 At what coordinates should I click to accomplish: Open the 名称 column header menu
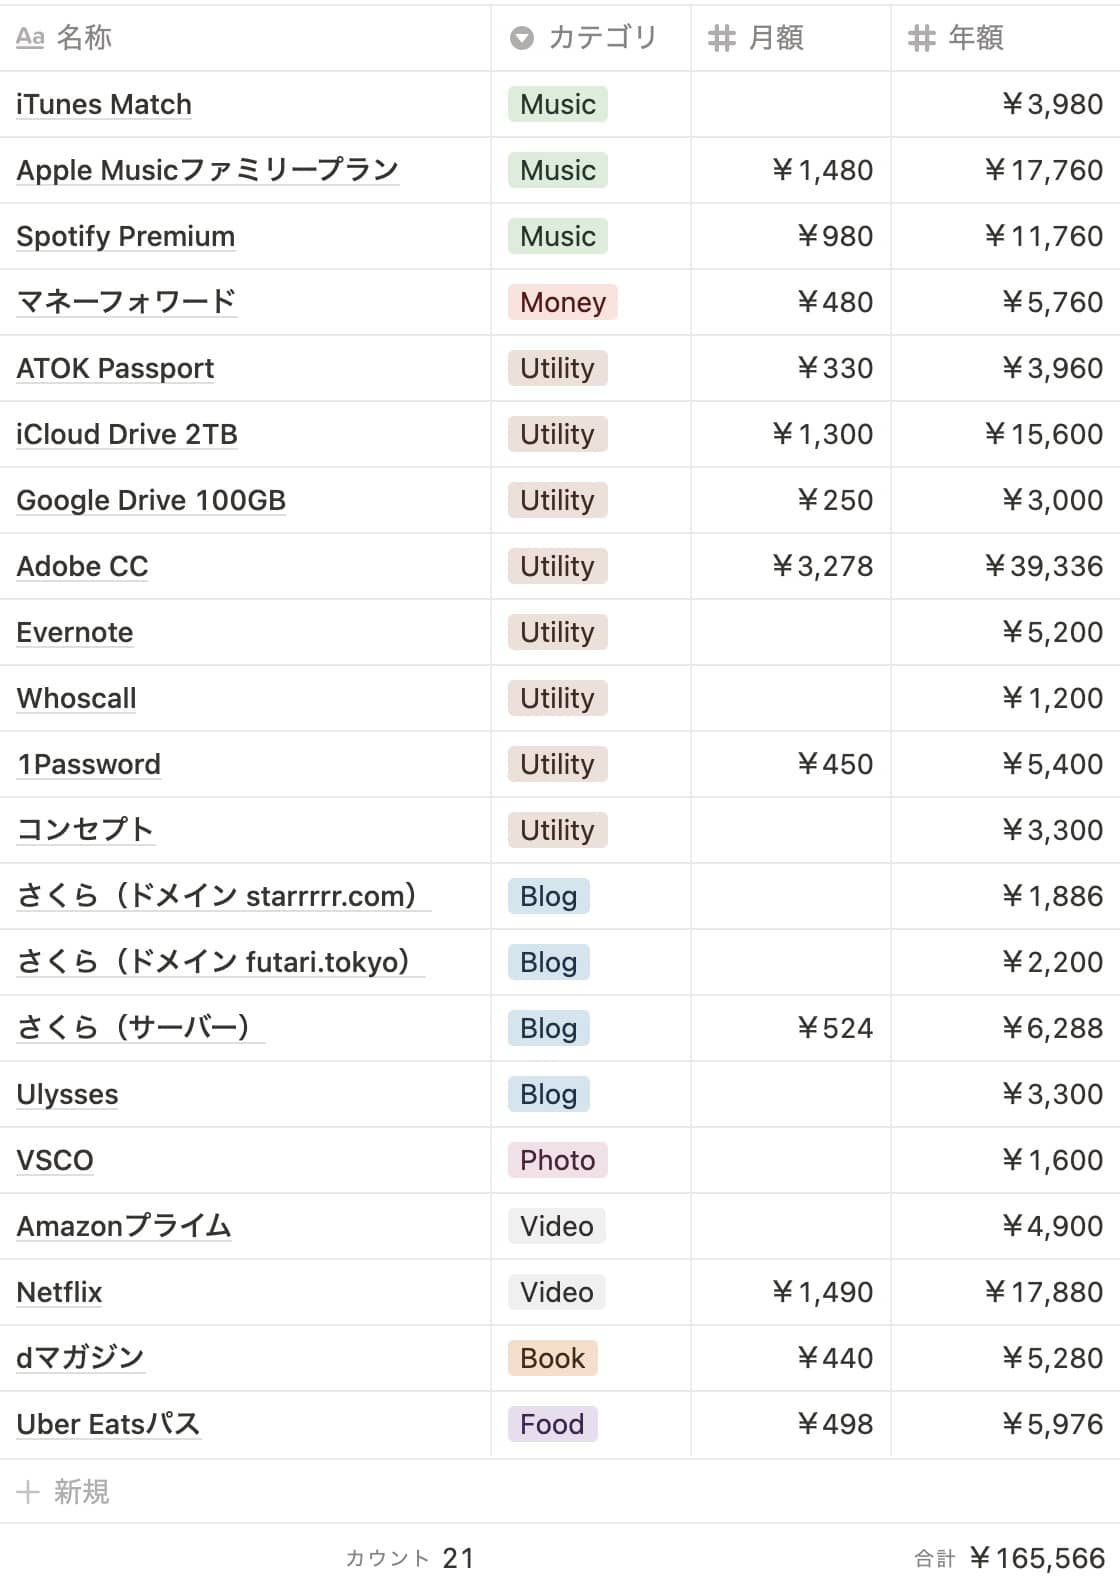(x=84, y=38)
